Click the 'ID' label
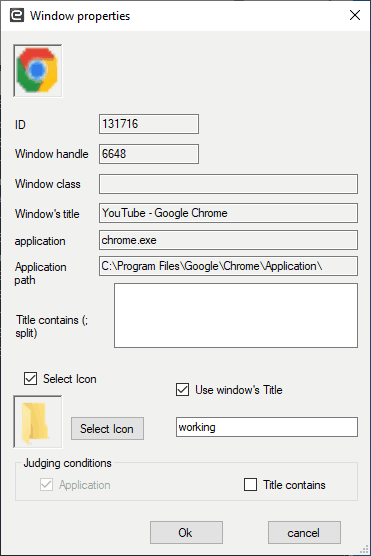371x556 pixels. pos(20,125)
